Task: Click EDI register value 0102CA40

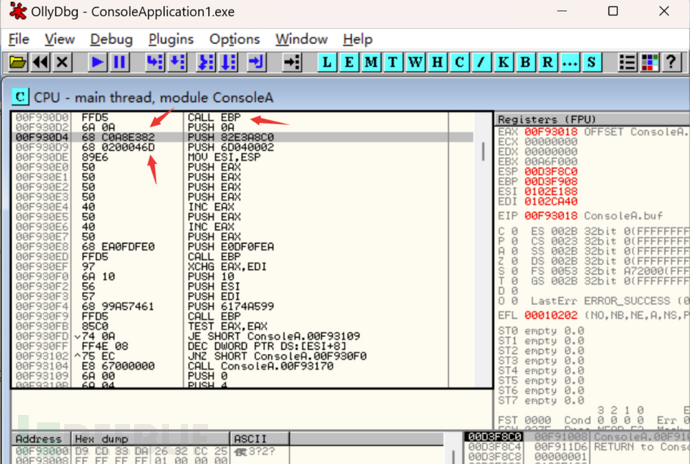Action: coord(551,202)
